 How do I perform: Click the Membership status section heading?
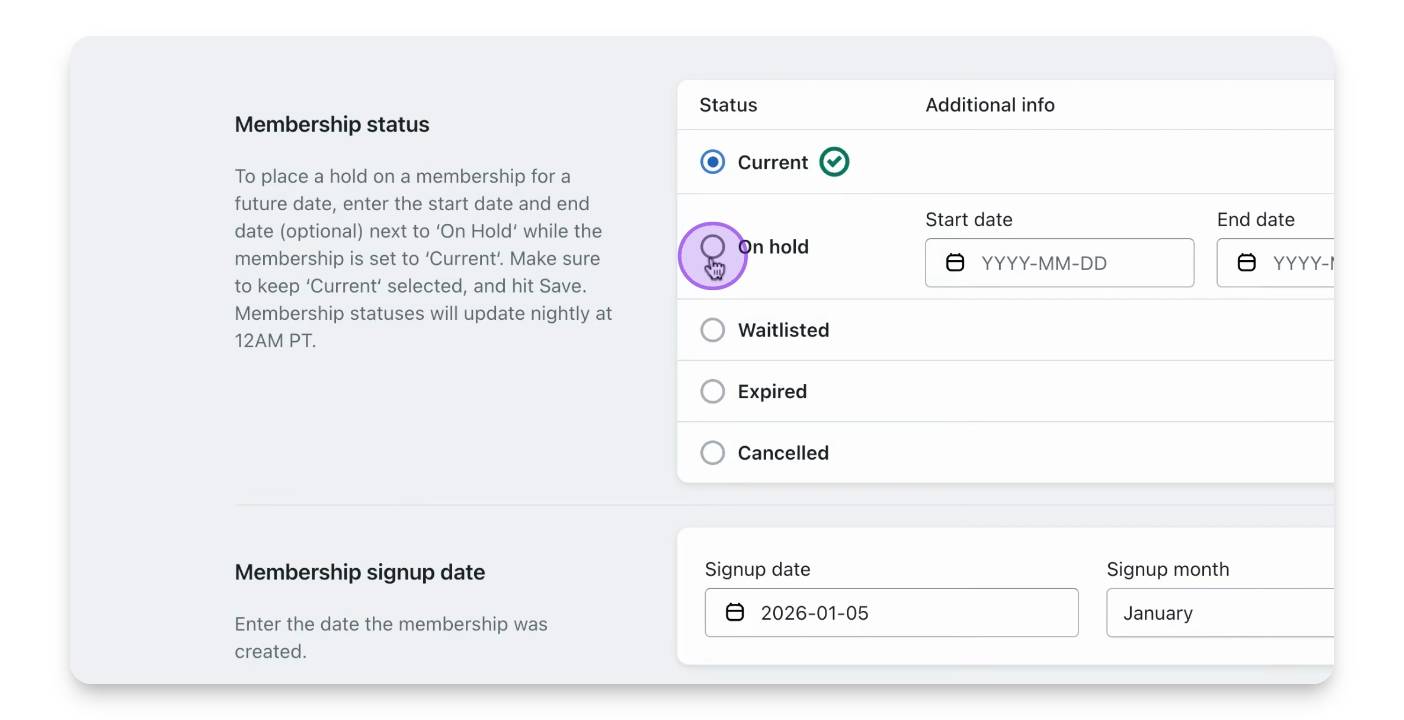[332, 125]
